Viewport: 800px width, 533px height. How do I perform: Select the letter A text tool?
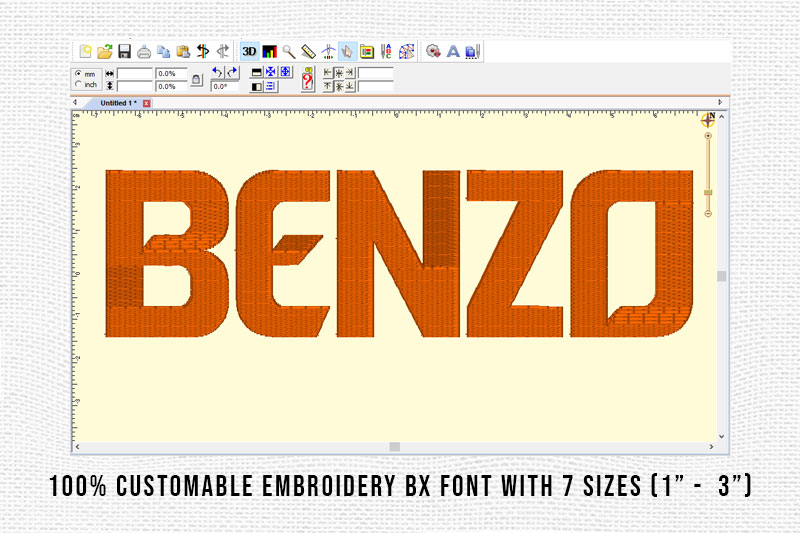coord(453,52)
